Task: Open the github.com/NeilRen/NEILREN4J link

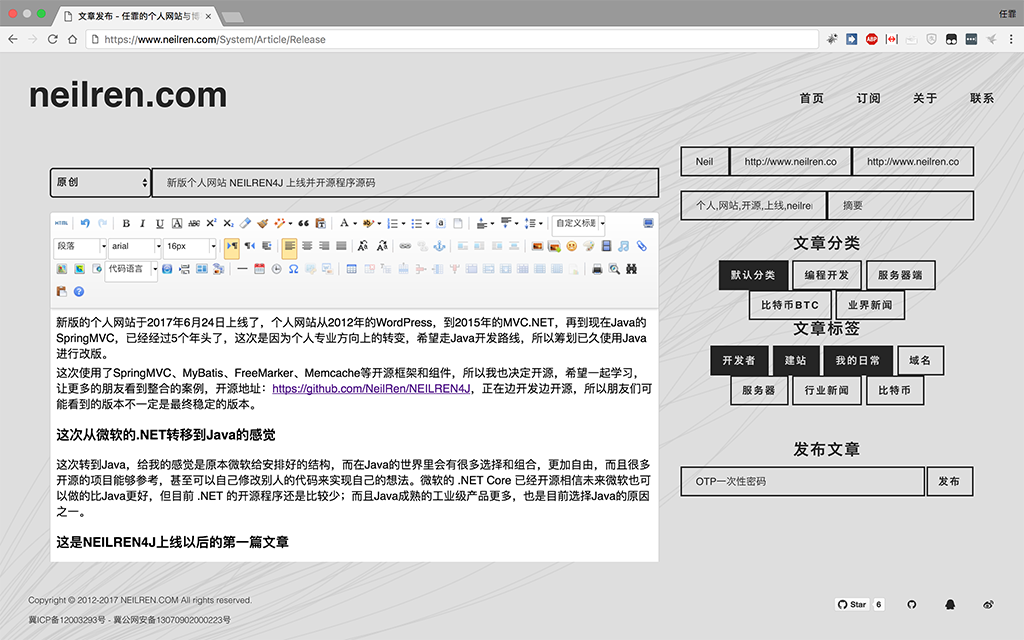Action: (x=371, y=389)
